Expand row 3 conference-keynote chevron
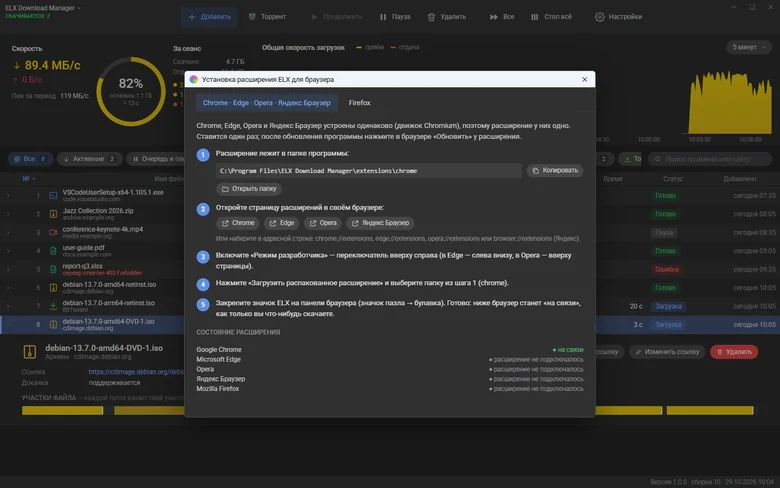The width and height of the screenshot is (780, 488). coord(8,232)
